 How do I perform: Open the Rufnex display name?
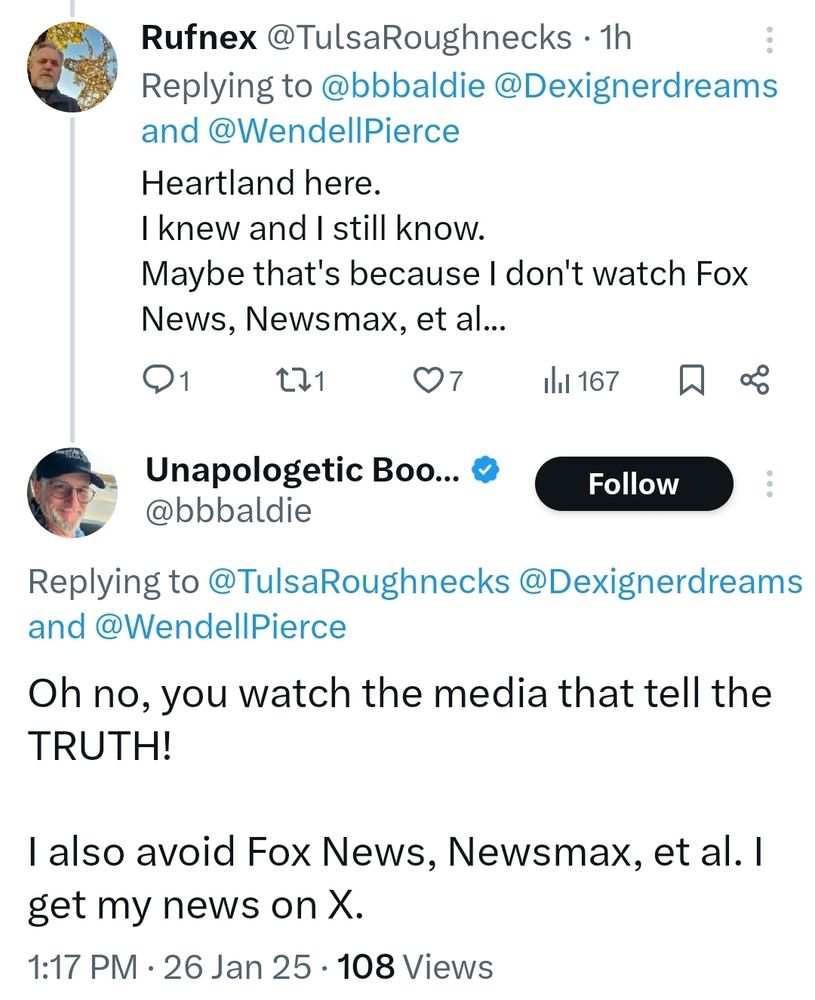pyautogui.click(x=198, y=38)
